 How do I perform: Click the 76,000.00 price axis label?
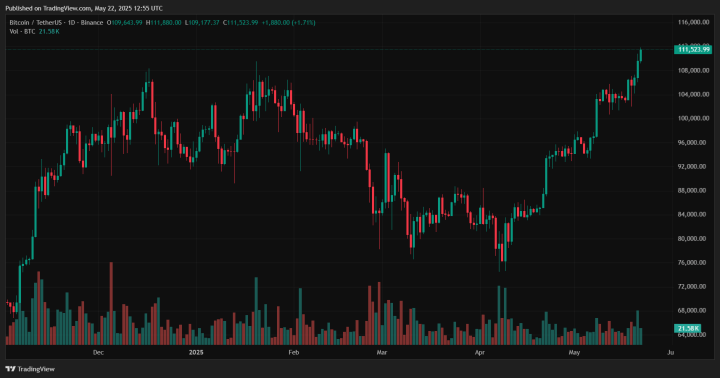pos(693,262)
